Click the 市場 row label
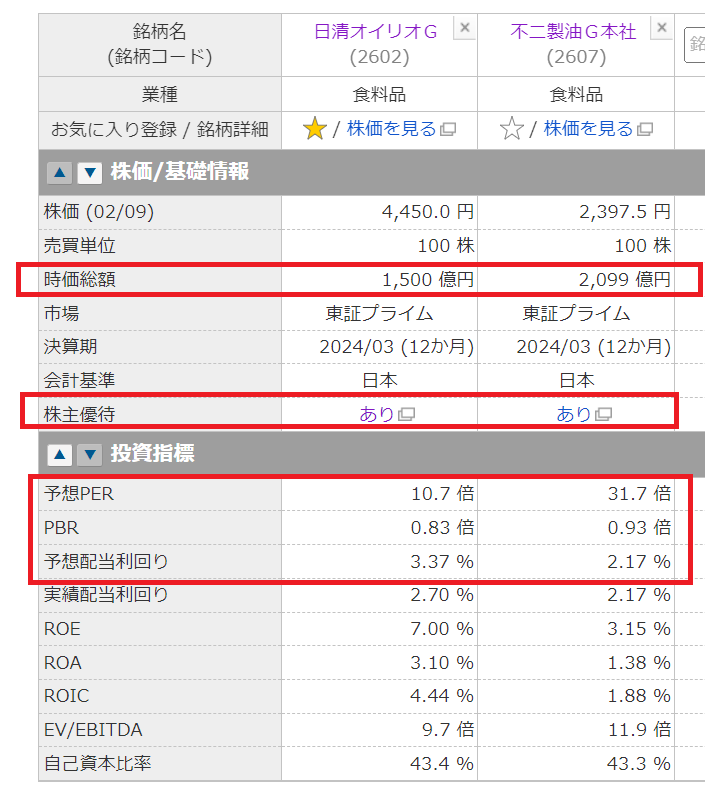 click(62, 313)
